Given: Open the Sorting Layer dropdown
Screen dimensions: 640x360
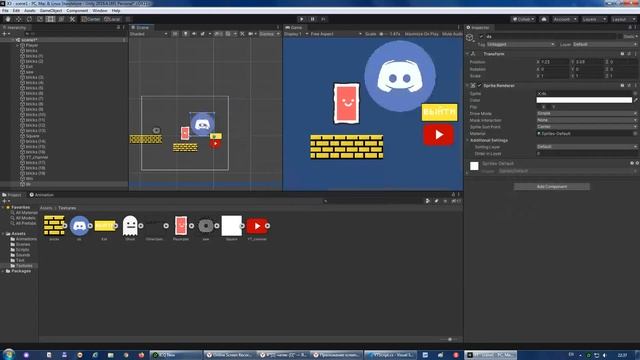Looking at the screenshot, I should [x=587, y=147].
